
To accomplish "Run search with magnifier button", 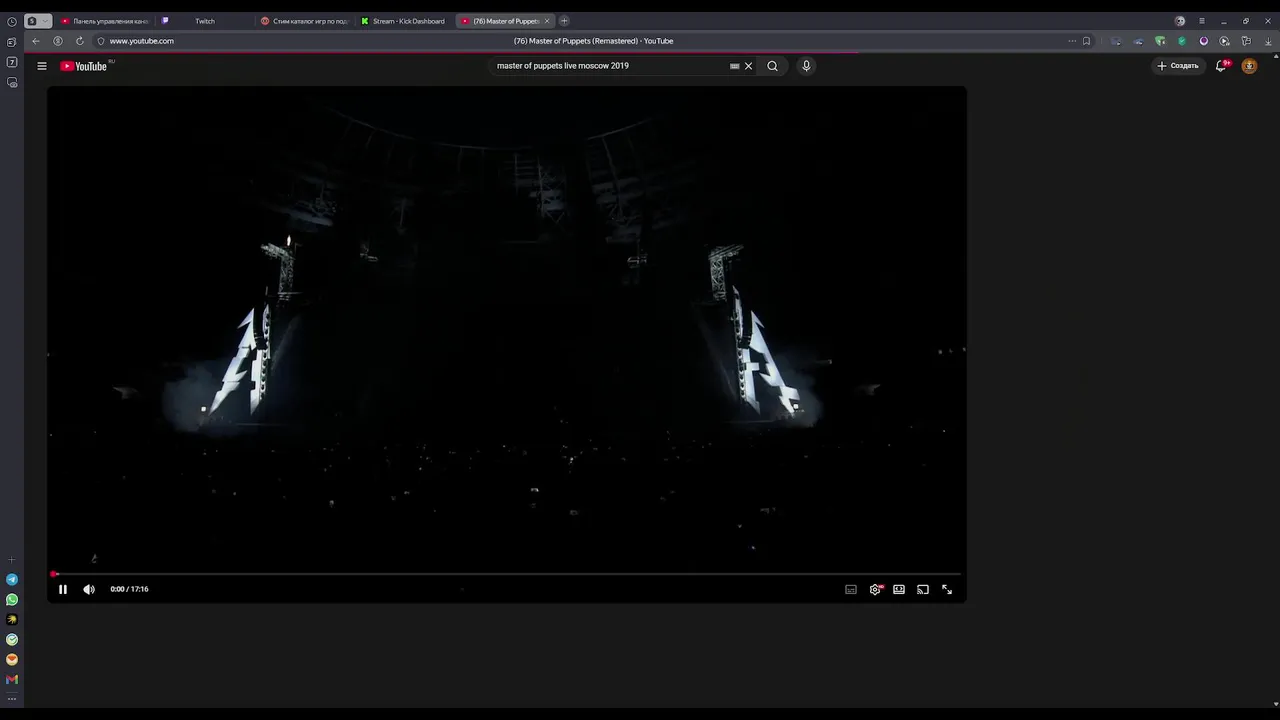I will [772, 66].
